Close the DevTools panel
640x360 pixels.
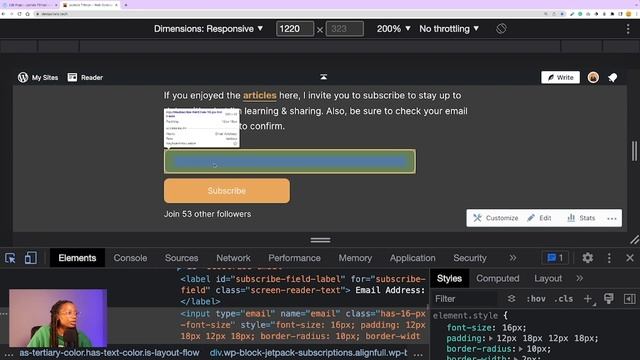point(630,258)
